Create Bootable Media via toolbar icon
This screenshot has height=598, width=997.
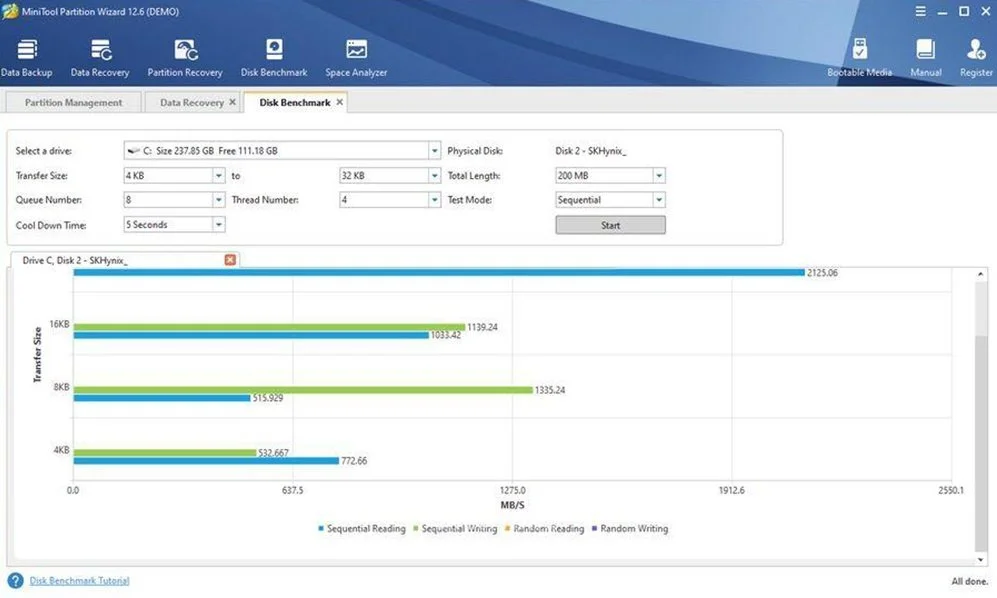860,58
